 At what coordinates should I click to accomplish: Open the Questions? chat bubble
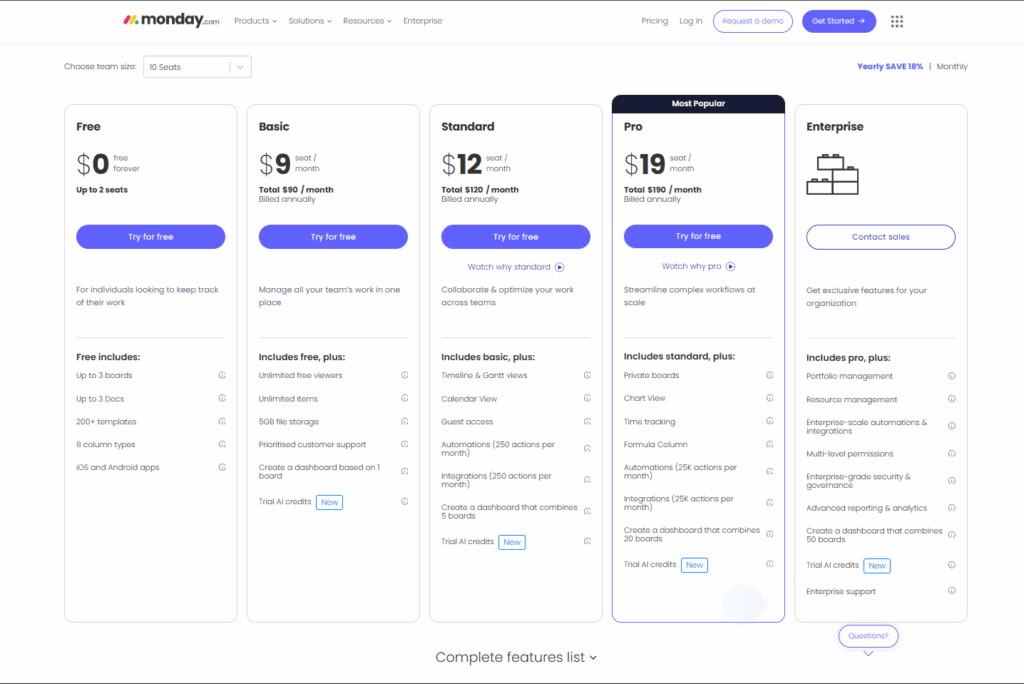pos(868,636)
